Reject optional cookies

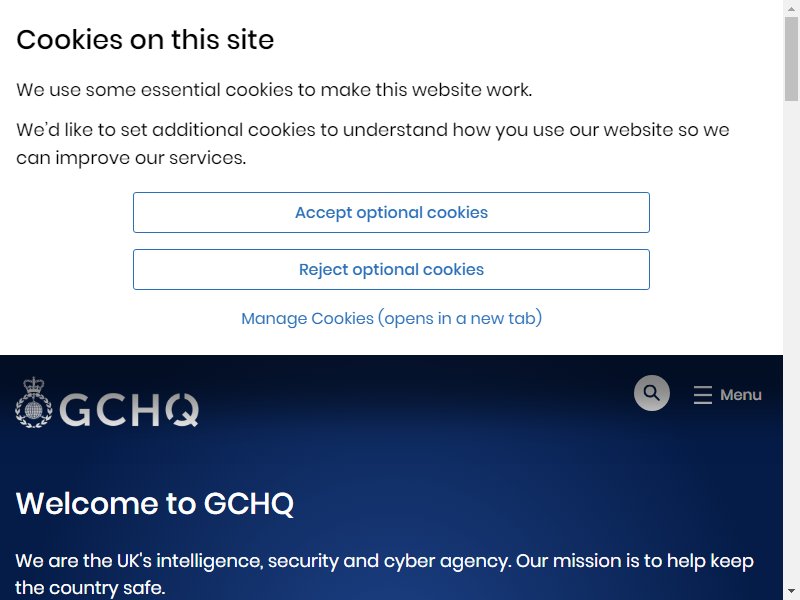391,269
